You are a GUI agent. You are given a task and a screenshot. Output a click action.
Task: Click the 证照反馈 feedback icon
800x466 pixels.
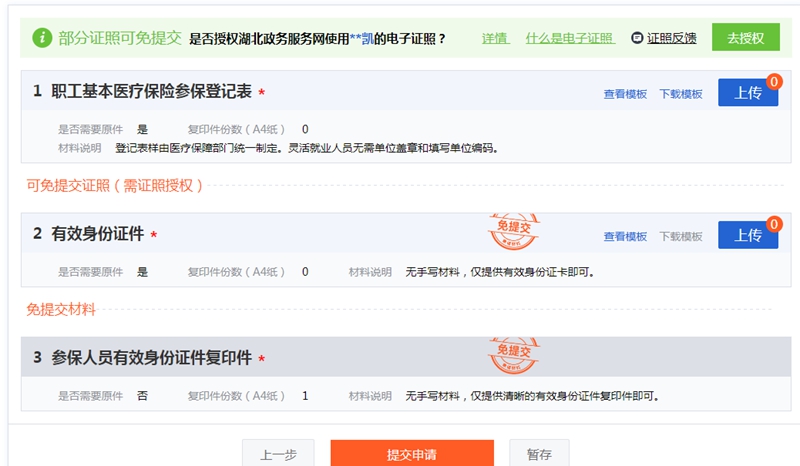[637, 38]
